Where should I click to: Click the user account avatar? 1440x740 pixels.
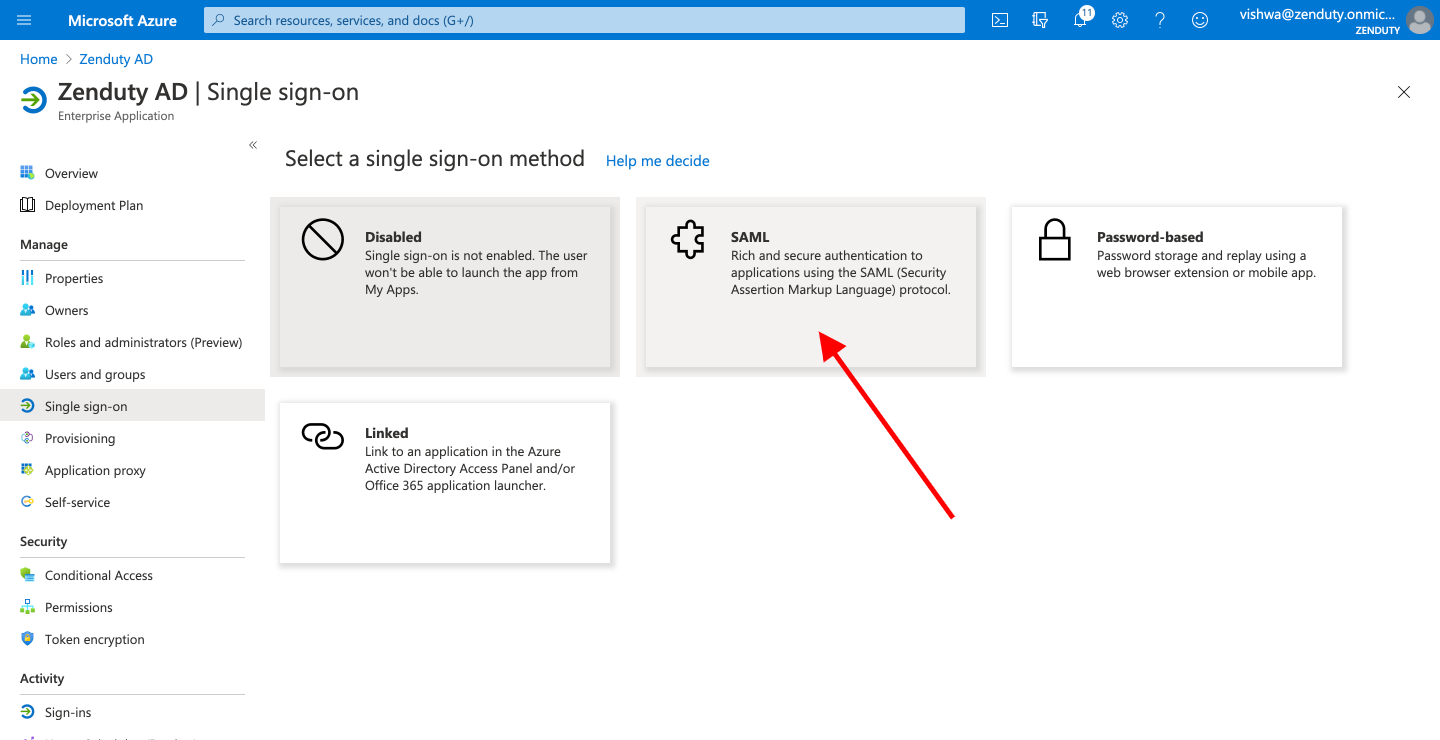[x=1419, y=20]
